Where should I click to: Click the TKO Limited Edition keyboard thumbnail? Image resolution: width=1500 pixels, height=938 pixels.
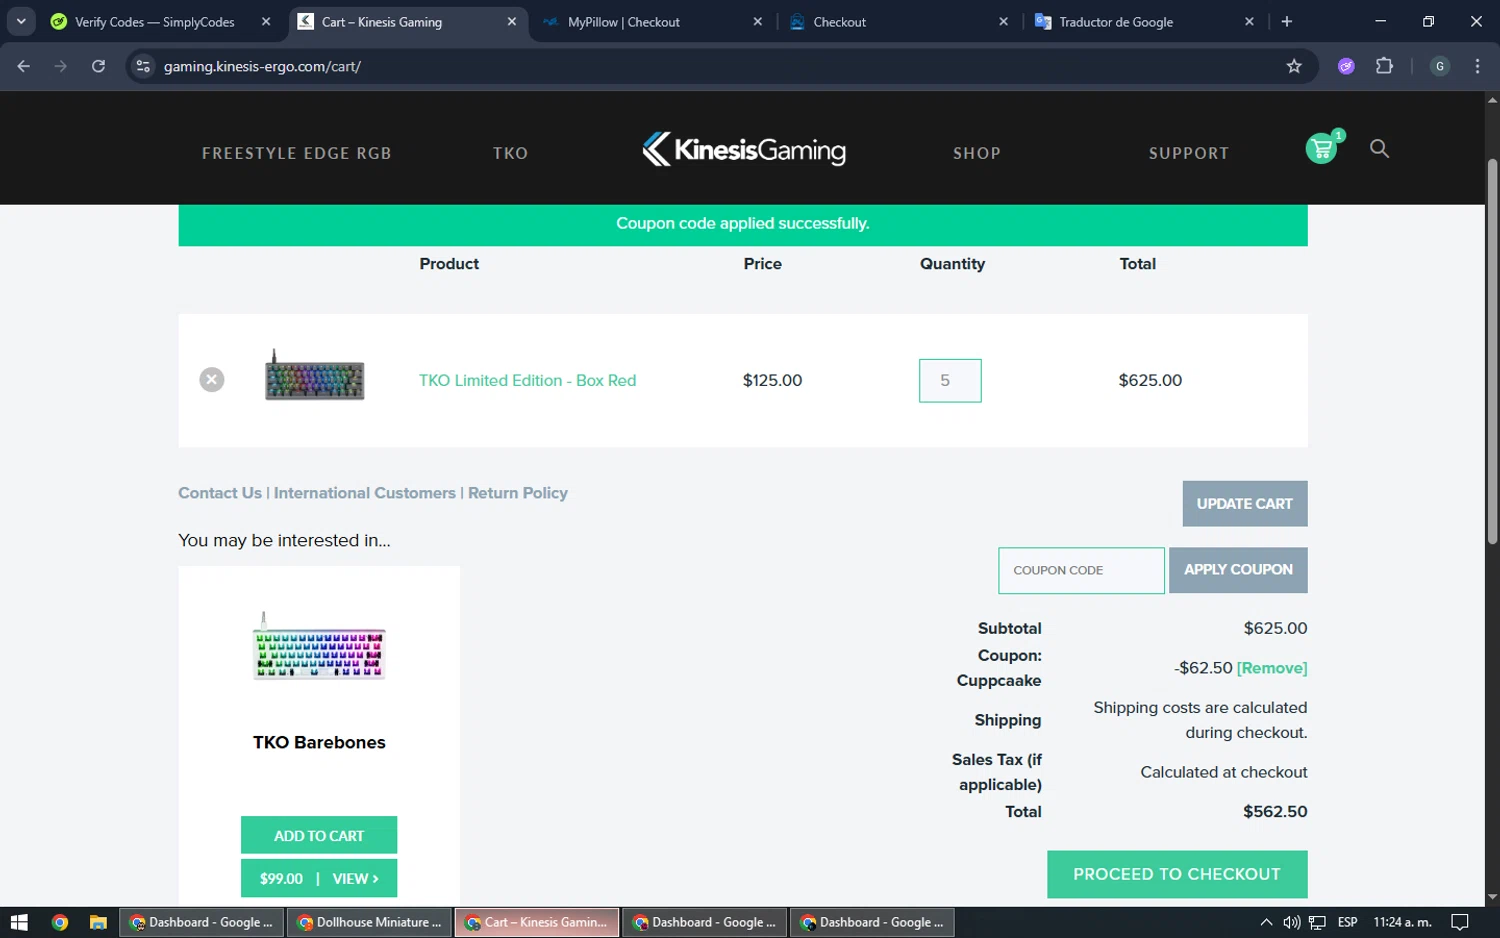coord(314,377)
